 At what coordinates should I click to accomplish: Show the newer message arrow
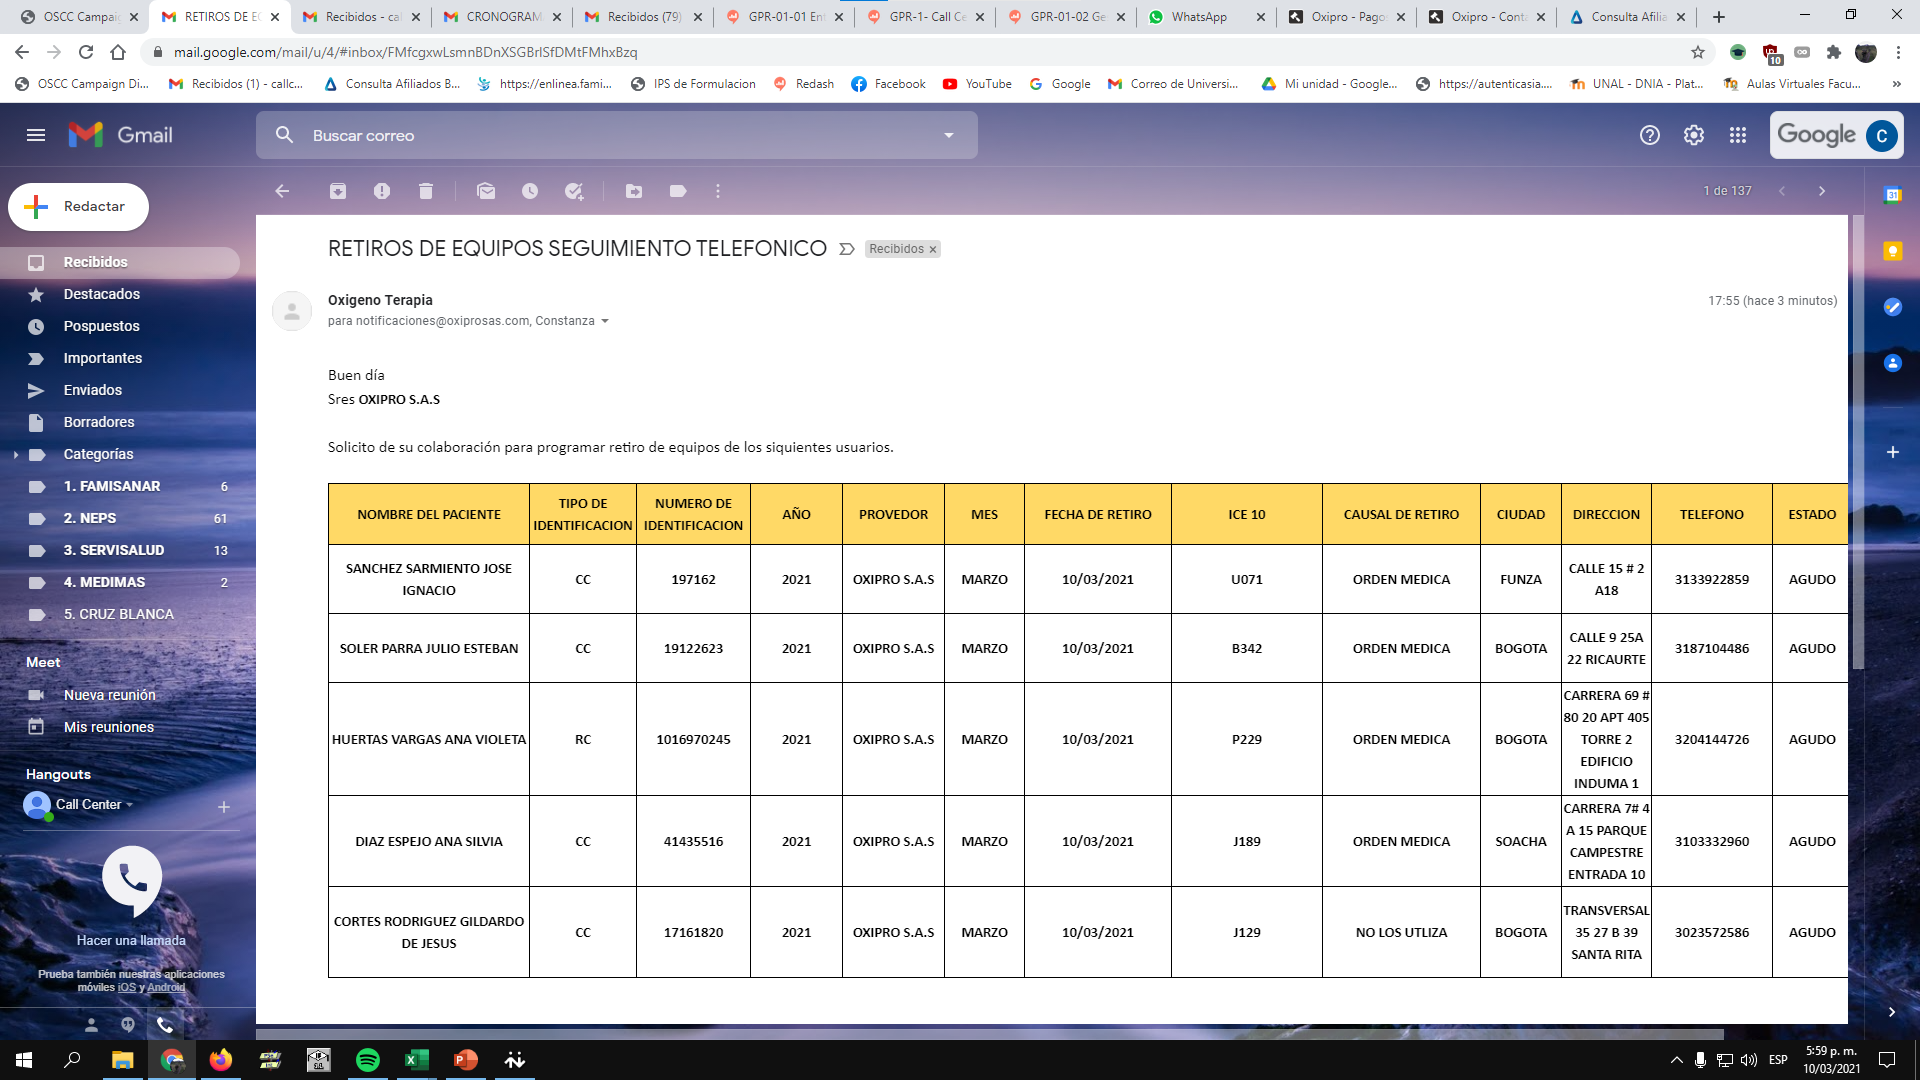coord(1782,191)
